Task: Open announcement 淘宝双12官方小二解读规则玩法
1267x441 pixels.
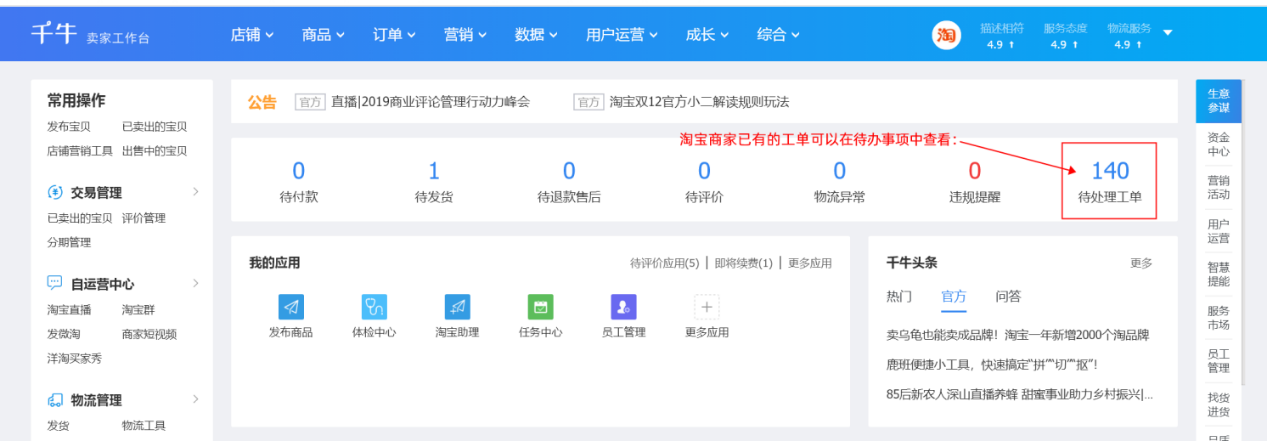Action: pos(699,102)
